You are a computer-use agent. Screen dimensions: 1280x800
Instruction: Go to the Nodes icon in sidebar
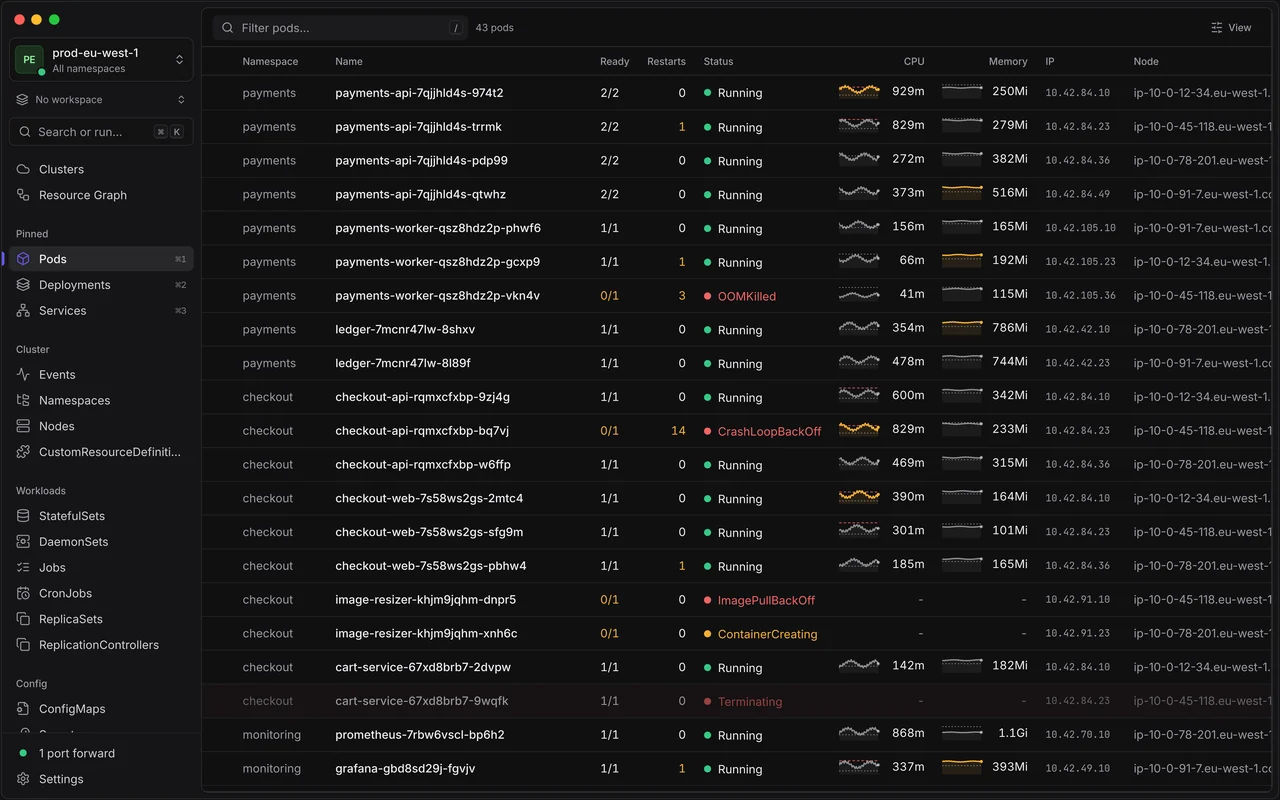(23, 426)
